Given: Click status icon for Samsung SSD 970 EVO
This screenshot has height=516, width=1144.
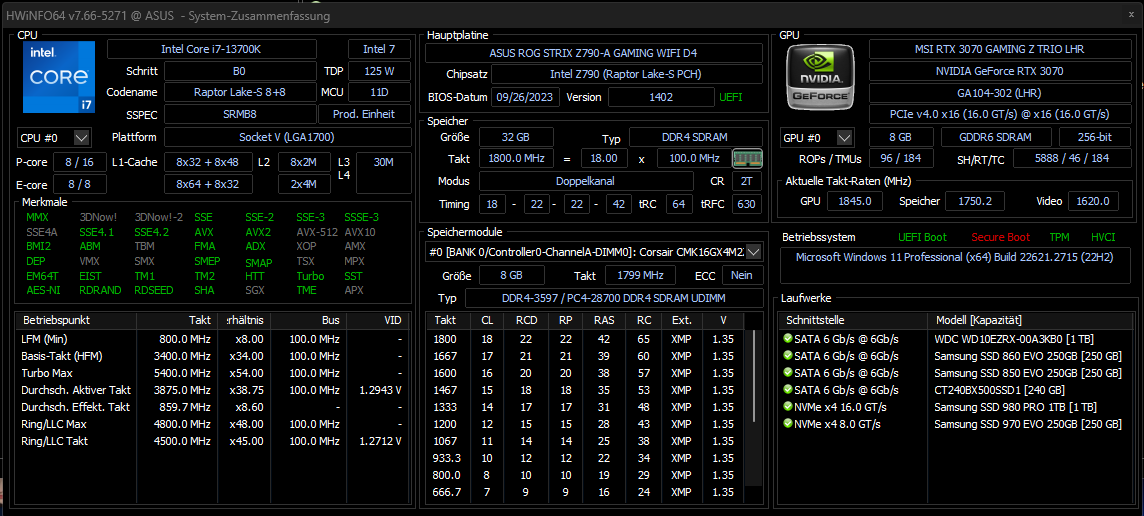Looking at the screenshot, I should (787, 423).
